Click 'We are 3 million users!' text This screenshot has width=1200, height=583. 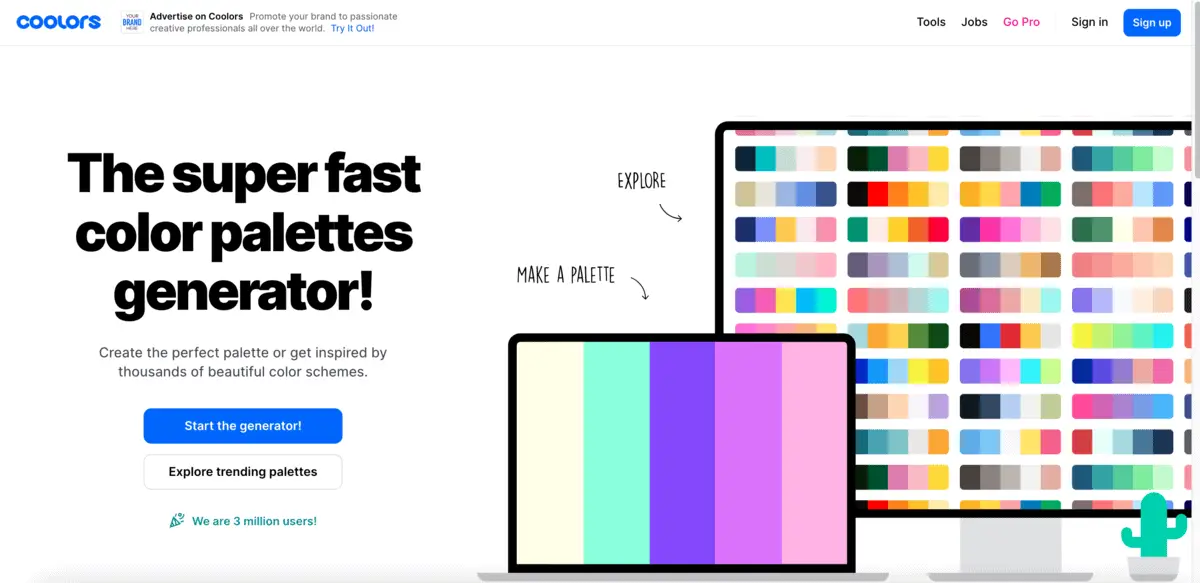point(254,521)
